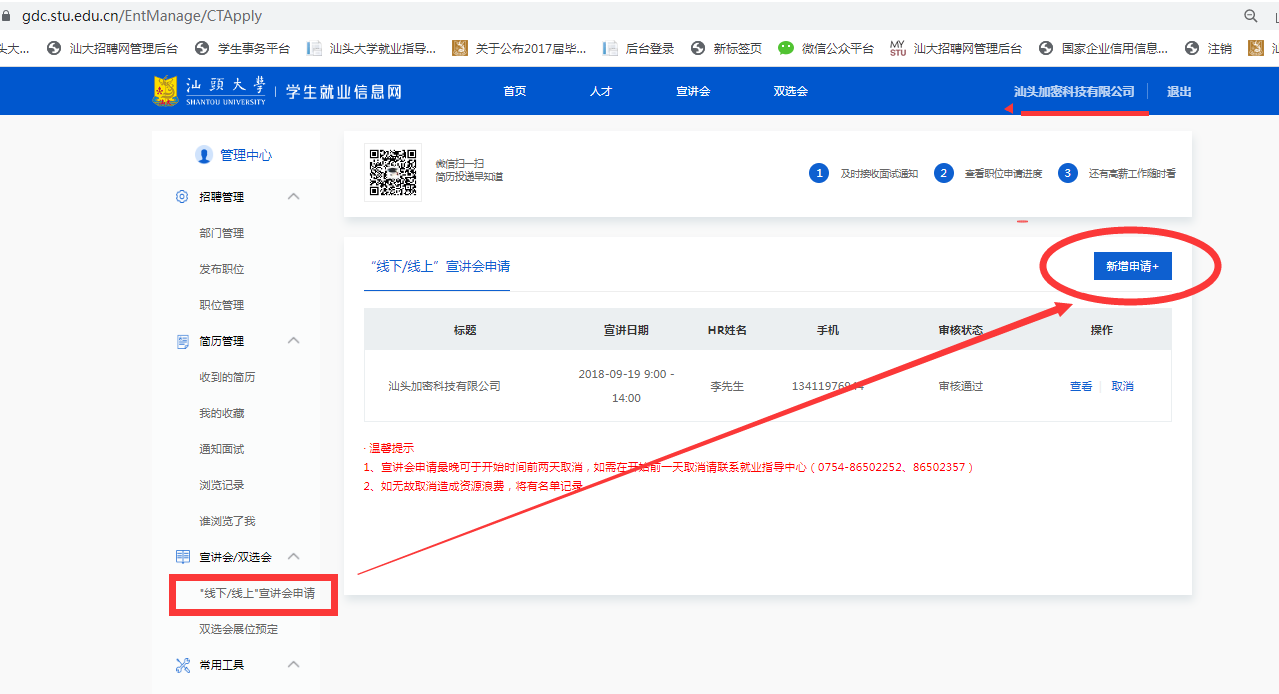Open the 注销 bookmark
The width and height of the screenshot is (1279, 694).
coord(1208,48)
